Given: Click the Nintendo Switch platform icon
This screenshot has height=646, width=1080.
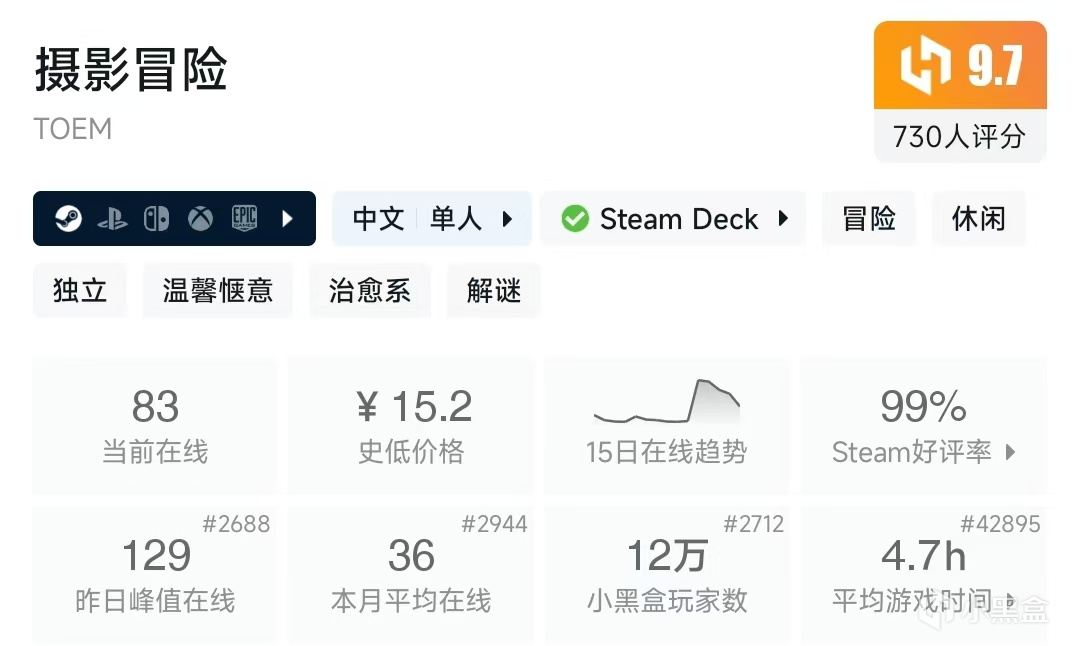Looking at the screenshot, I should pos(156,219).
